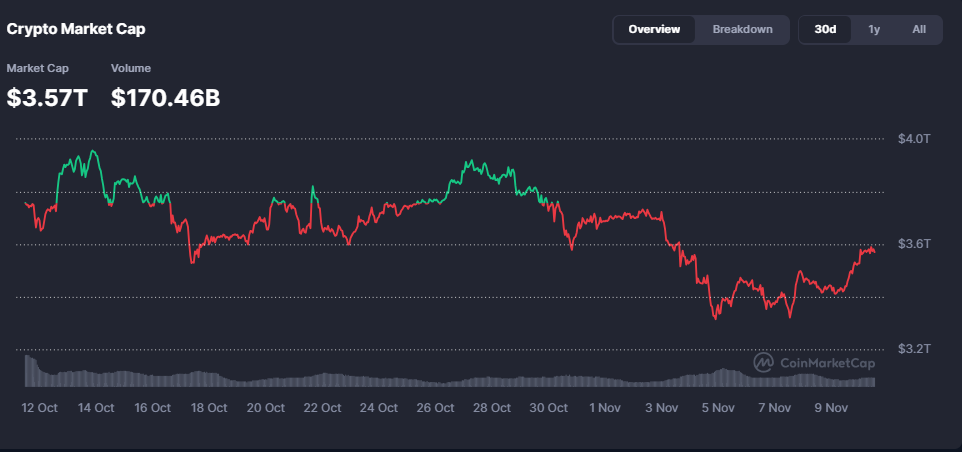Click the $3.57T market cap value
Viewport: 962px width, 452px height.
[x=49, y=98]
